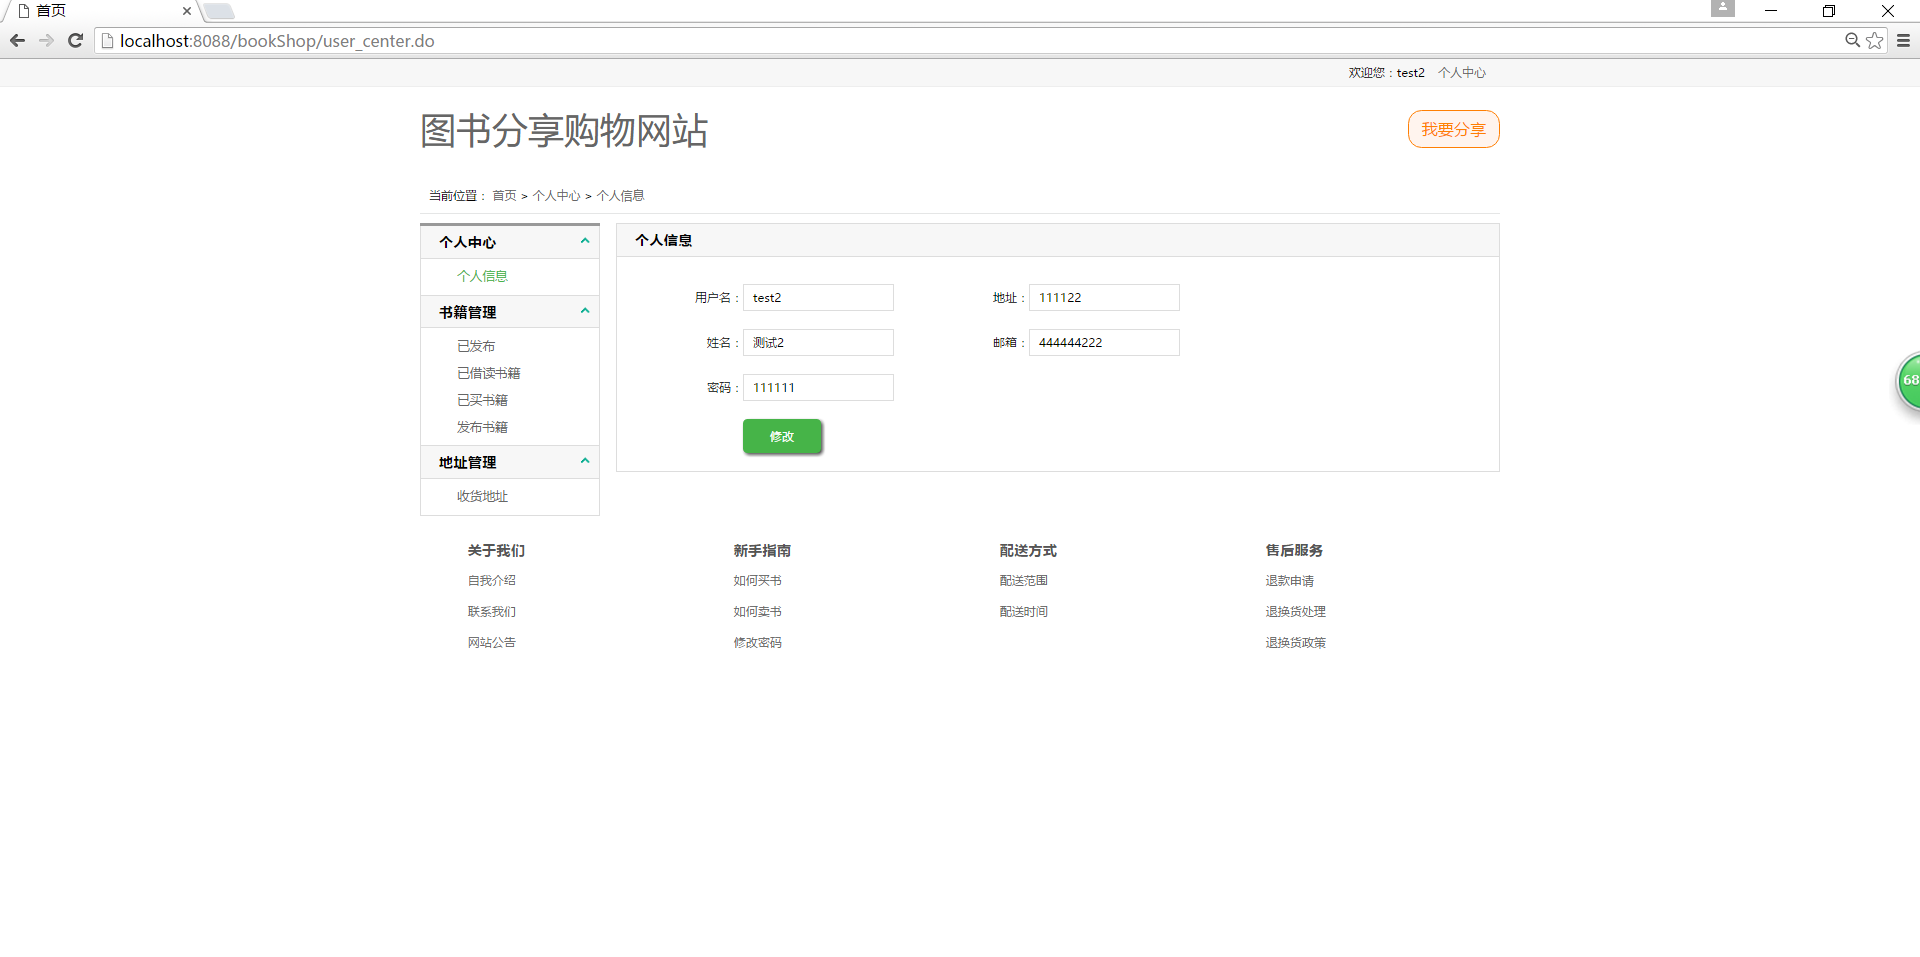
Task: Collapse the 地址管理 sidebar section
Action: pyautogui.click(x=585, y=461)
